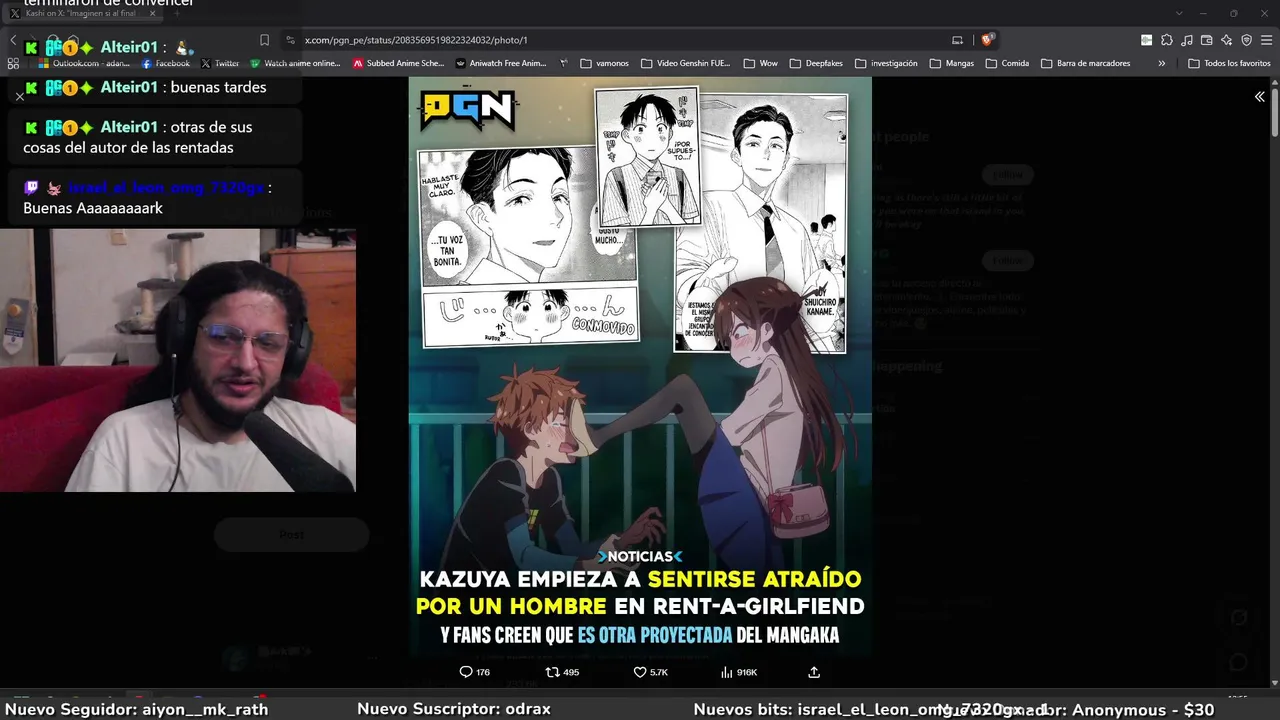Click the unlabeled bookmark icon before vamonos
Viewport: 1280px width, 720px height.
pos(564,63)
